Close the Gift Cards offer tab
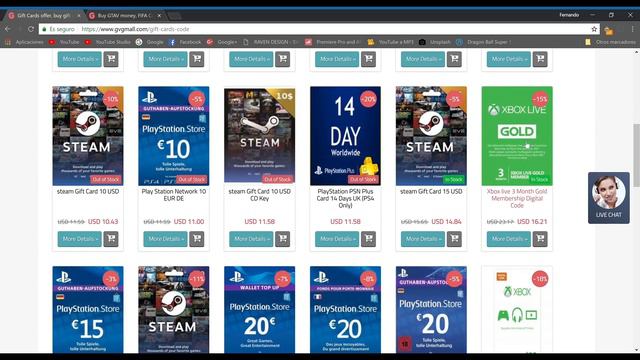The width and height of the screenshot is (640, 360). [x=78, y=16]
